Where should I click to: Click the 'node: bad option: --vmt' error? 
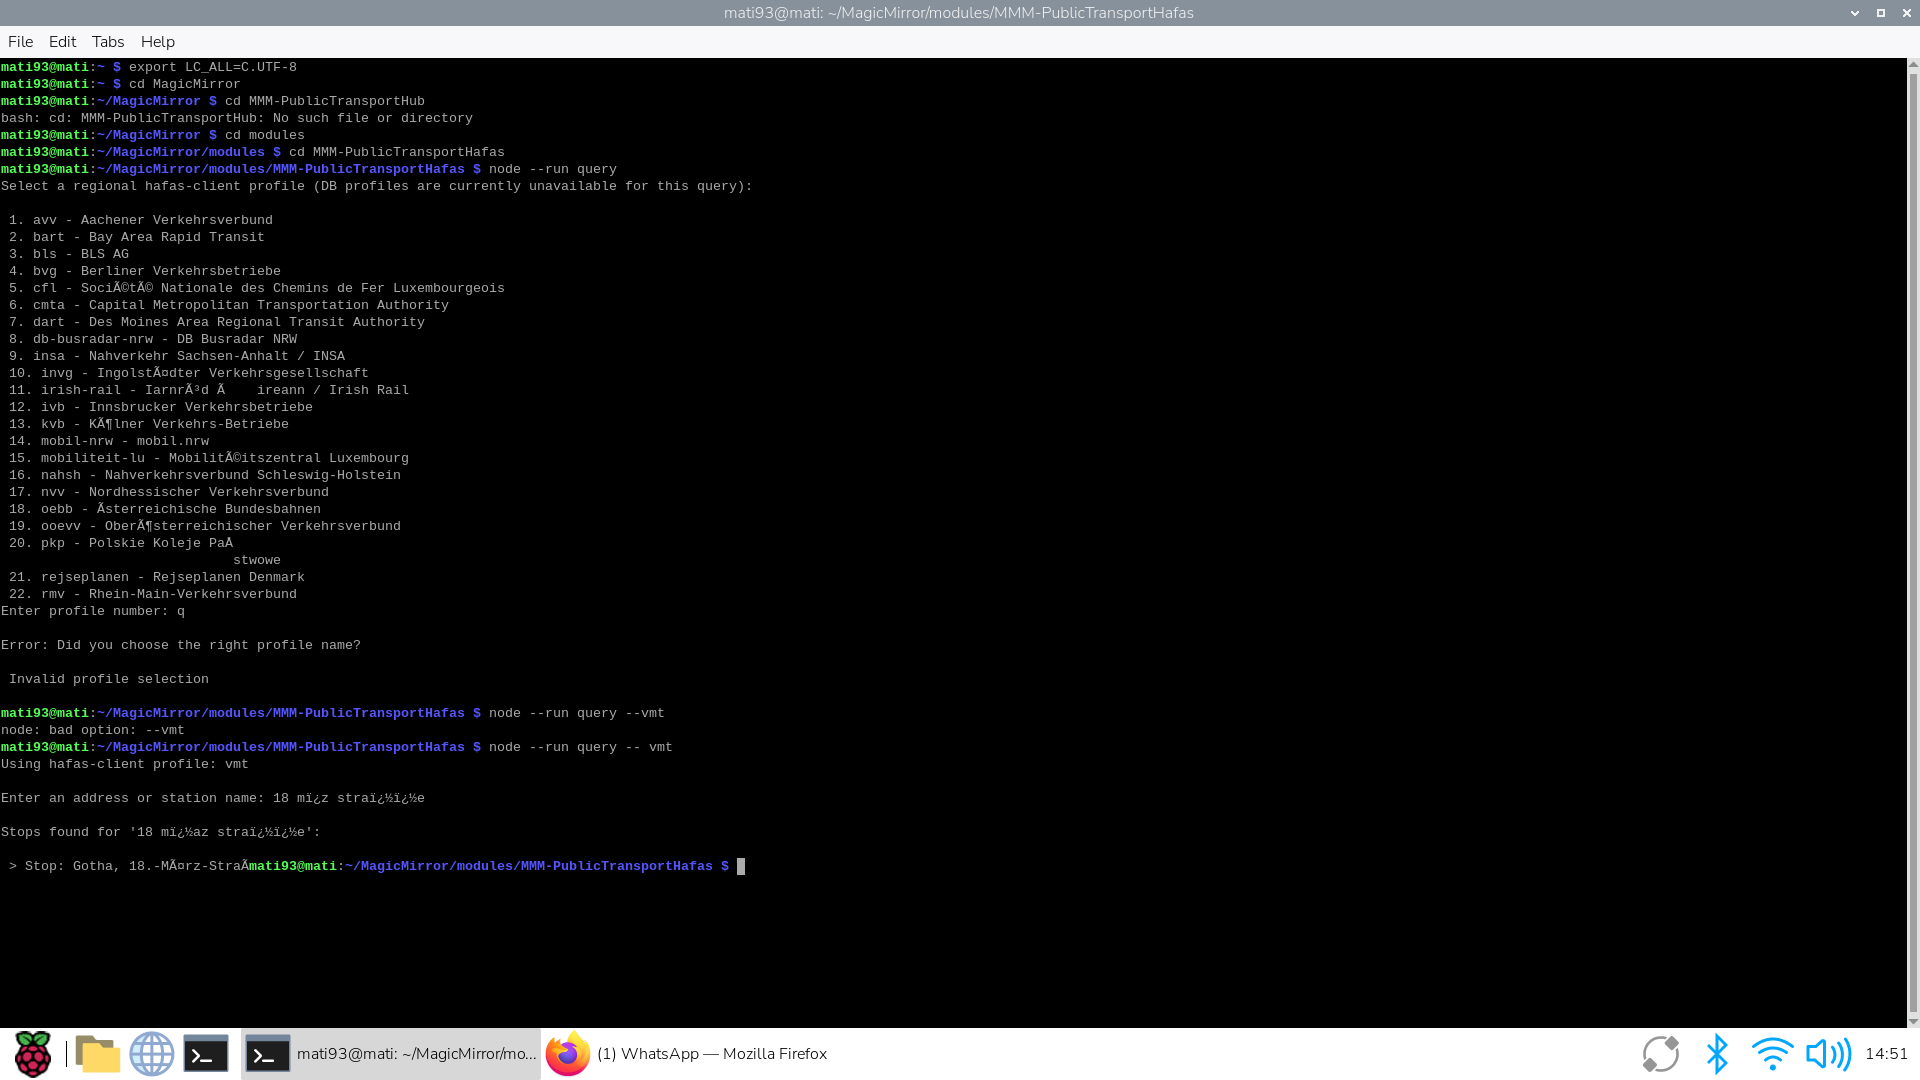93,730
